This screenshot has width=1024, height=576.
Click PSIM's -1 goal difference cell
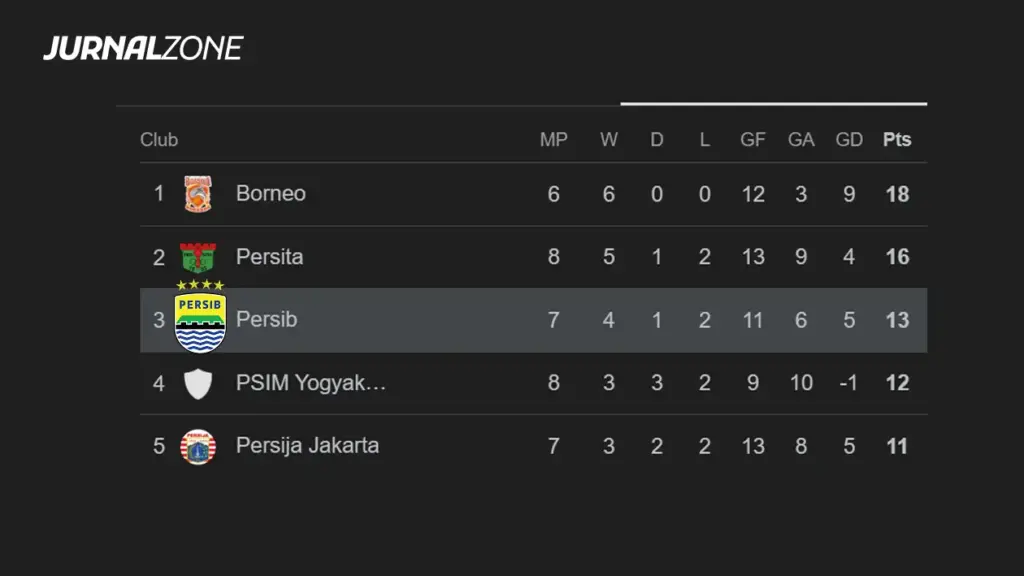pos(849,383)
